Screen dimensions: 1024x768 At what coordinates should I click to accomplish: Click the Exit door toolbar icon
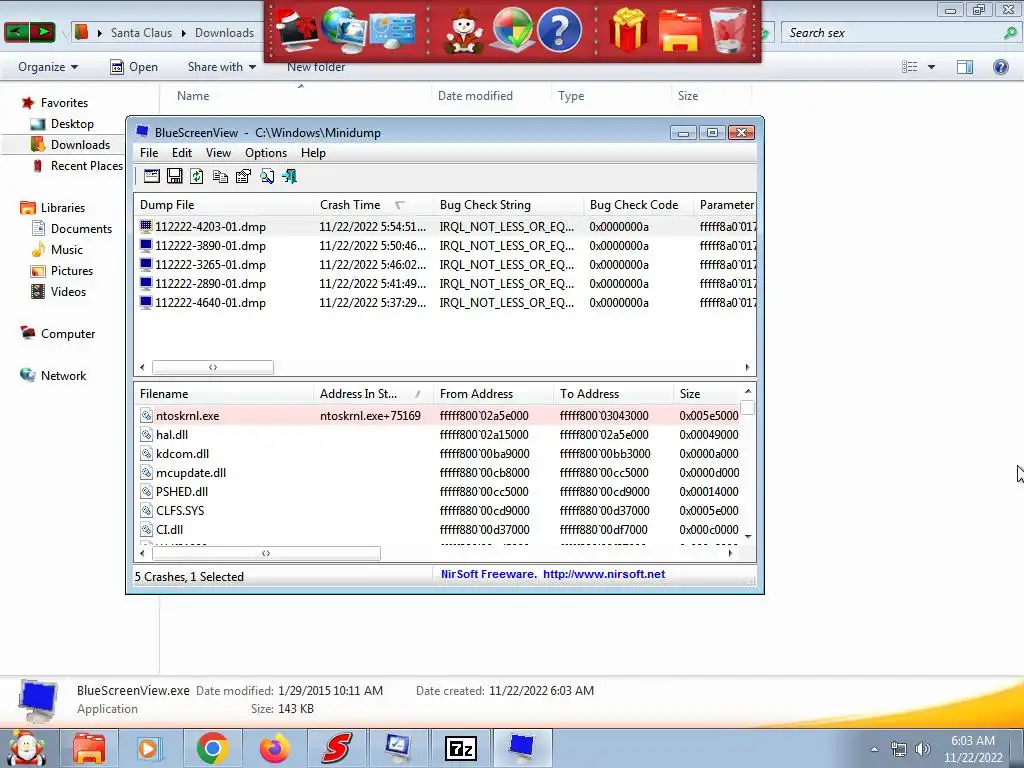[289, 176]
